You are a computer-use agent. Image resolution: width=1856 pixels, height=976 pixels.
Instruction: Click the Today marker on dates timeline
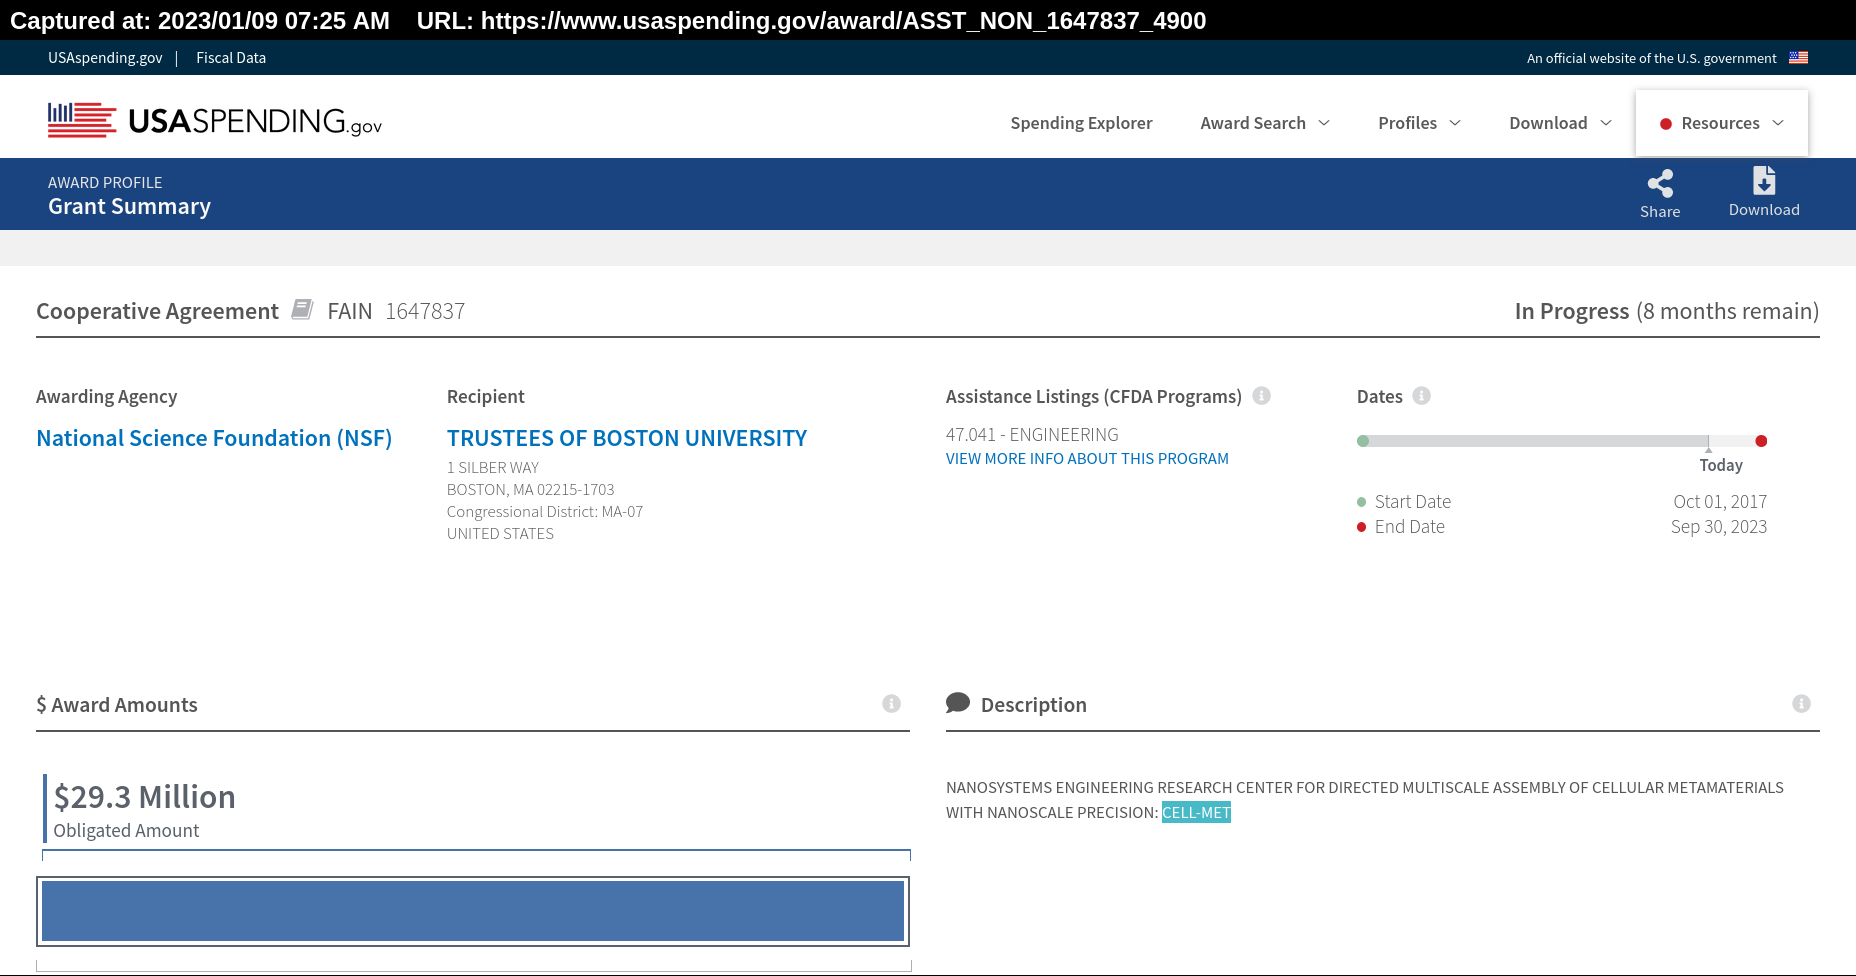click(x=1721, y=465)
